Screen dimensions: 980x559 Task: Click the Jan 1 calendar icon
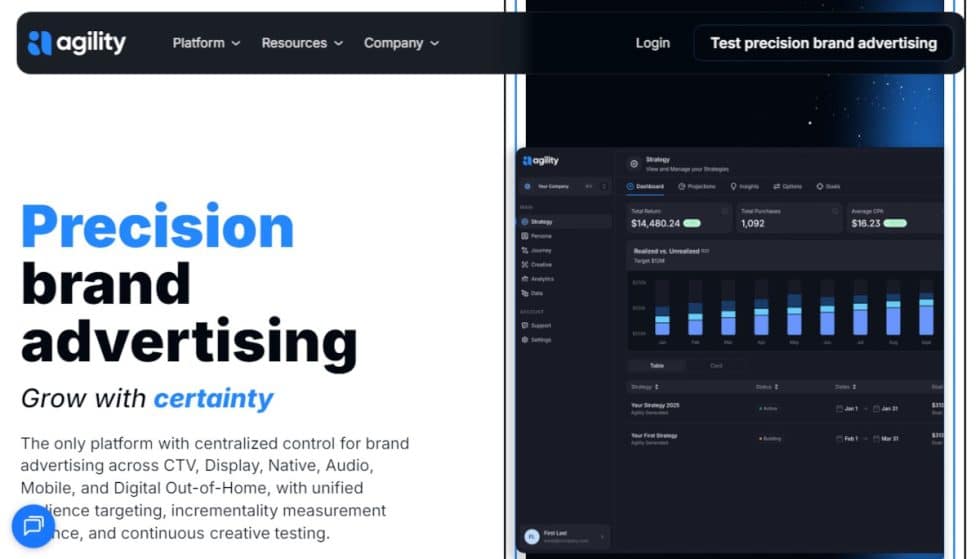tap(839, 408)
